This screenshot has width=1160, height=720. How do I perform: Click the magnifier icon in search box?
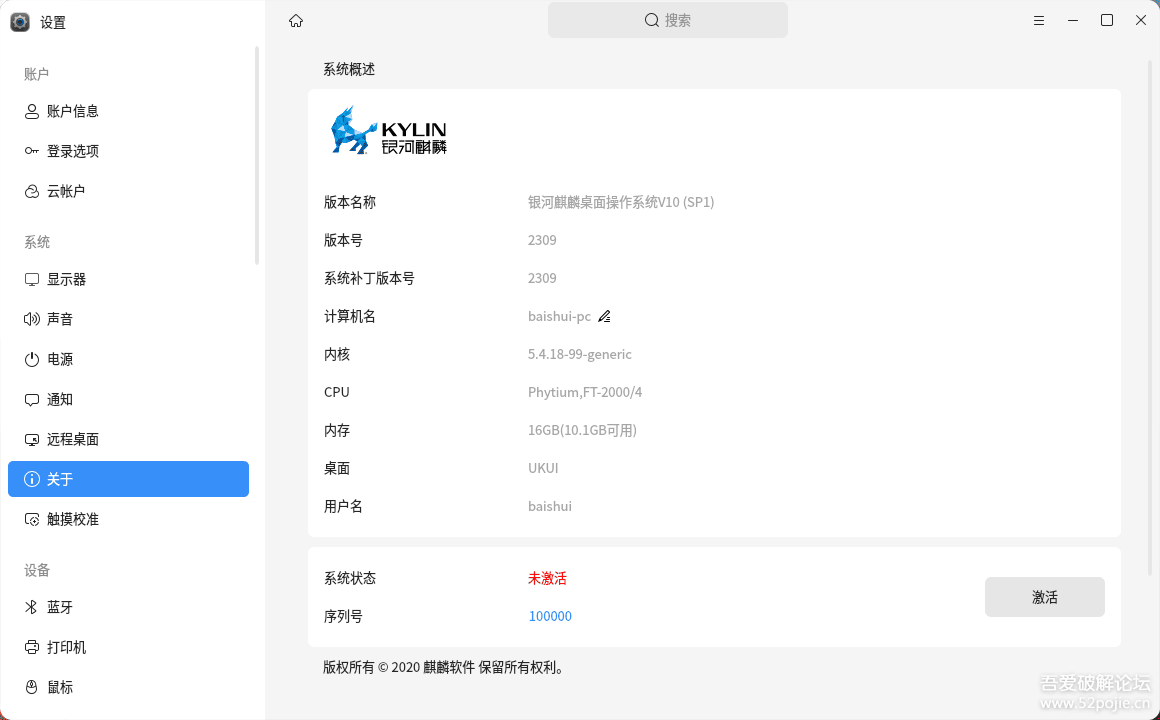652,20
